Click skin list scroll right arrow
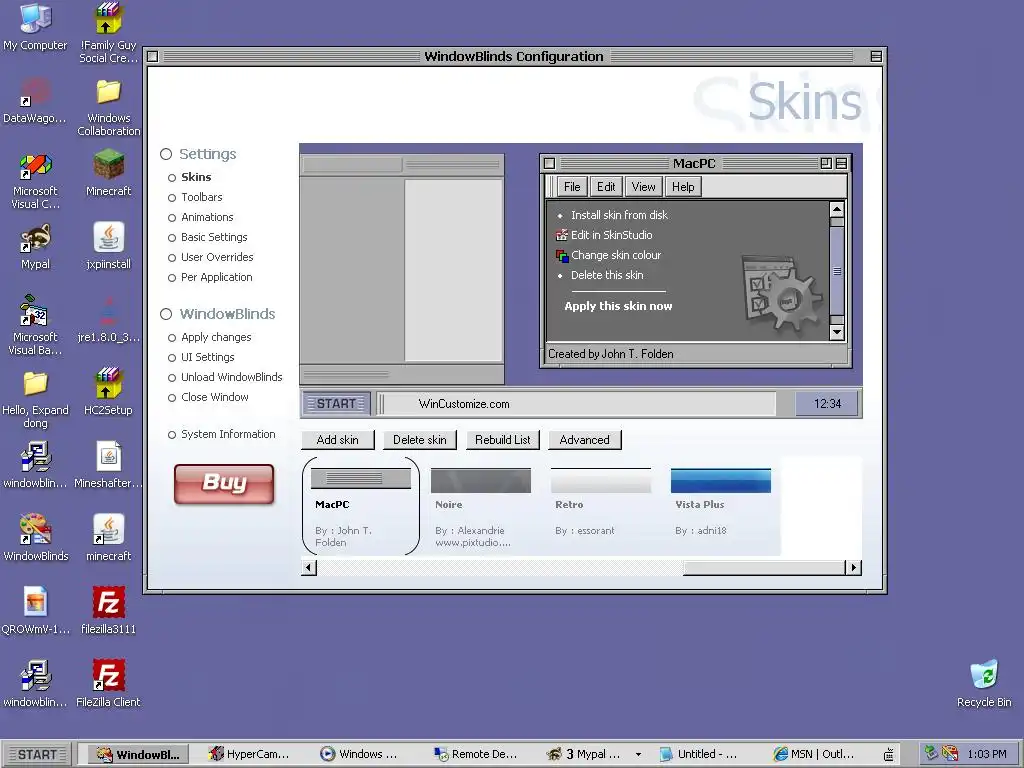This screenshot has width=1024, height=768. pyautogui.click(x=854, y=568)
